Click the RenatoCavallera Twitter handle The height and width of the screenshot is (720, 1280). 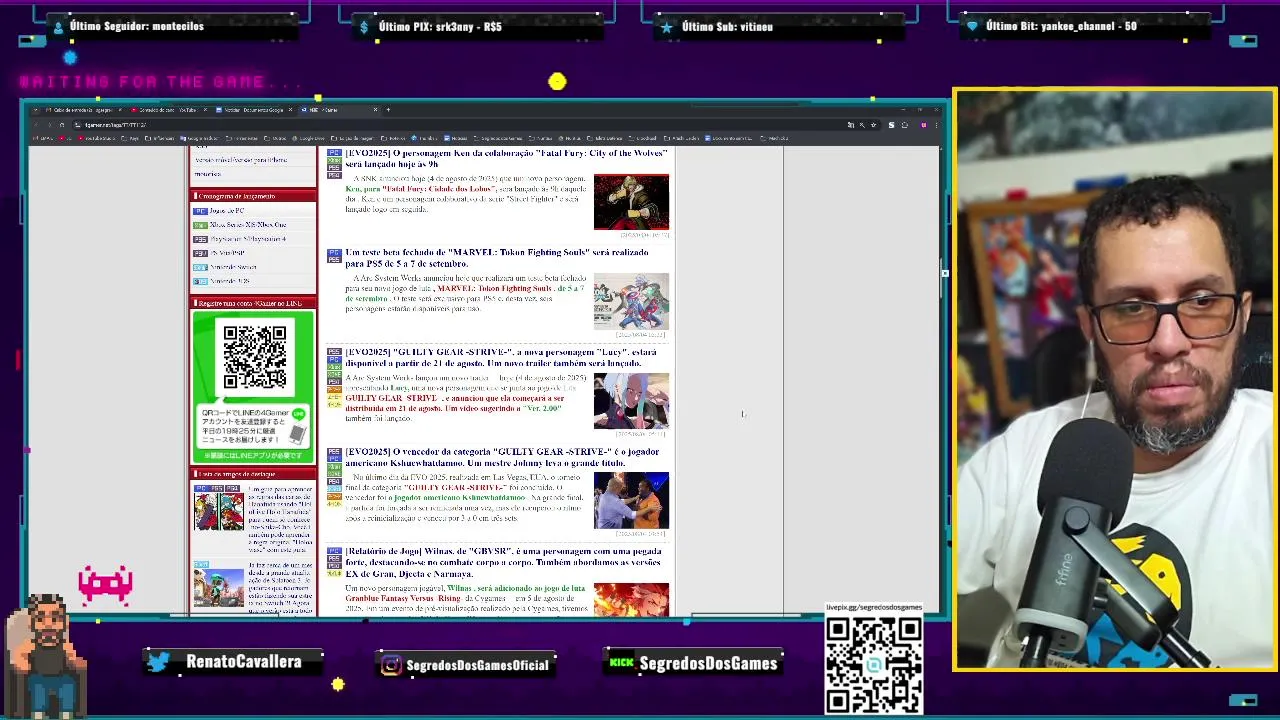[244, 662]
